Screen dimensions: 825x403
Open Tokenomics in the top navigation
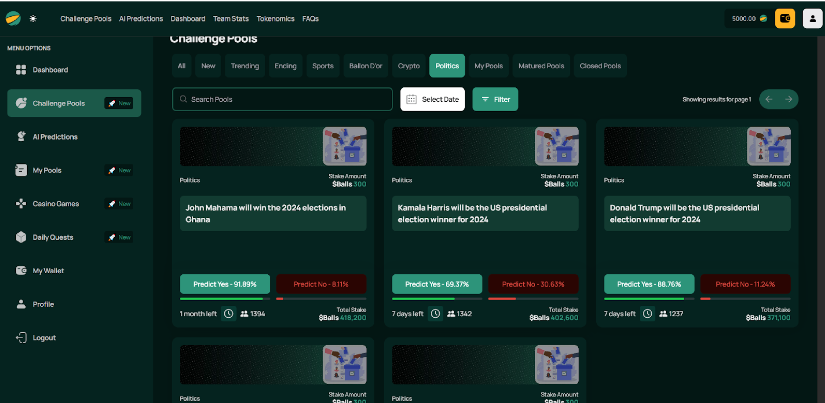275,19
